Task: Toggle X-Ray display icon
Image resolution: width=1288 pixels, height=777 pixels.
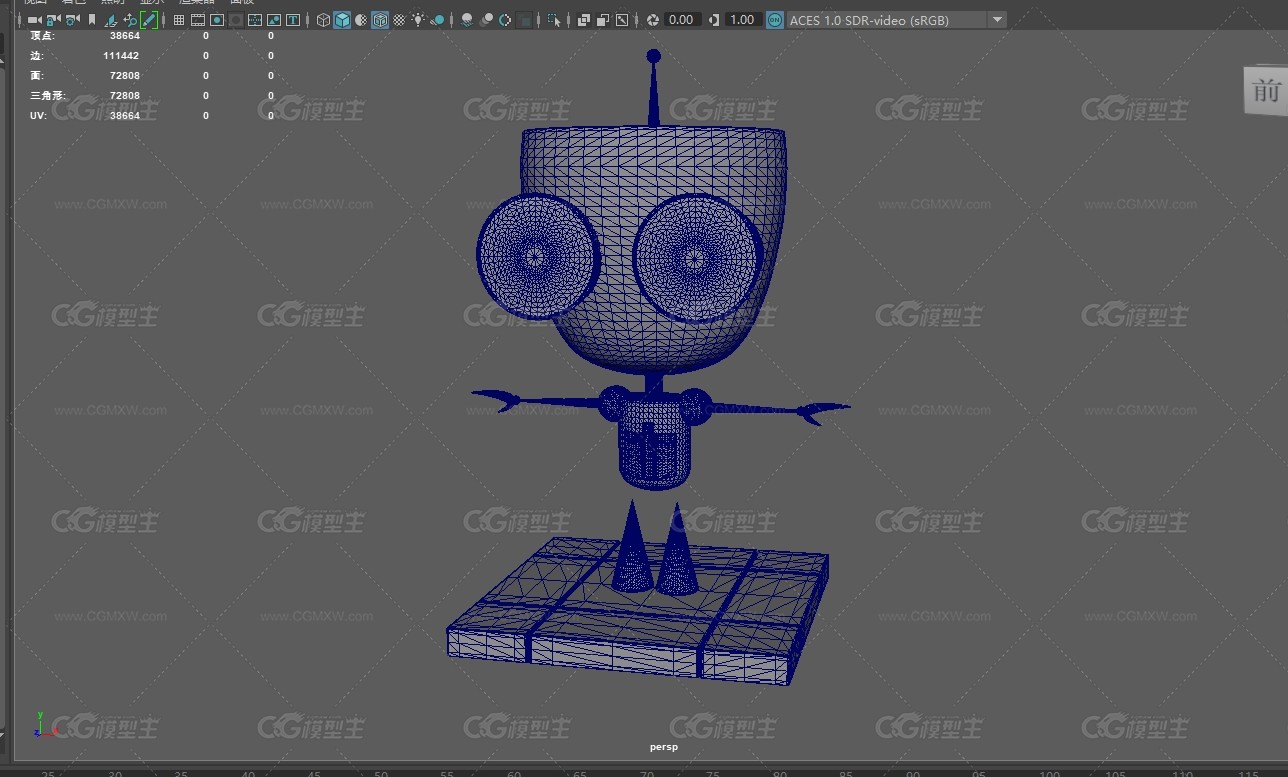Action: [x=584, y=20]
